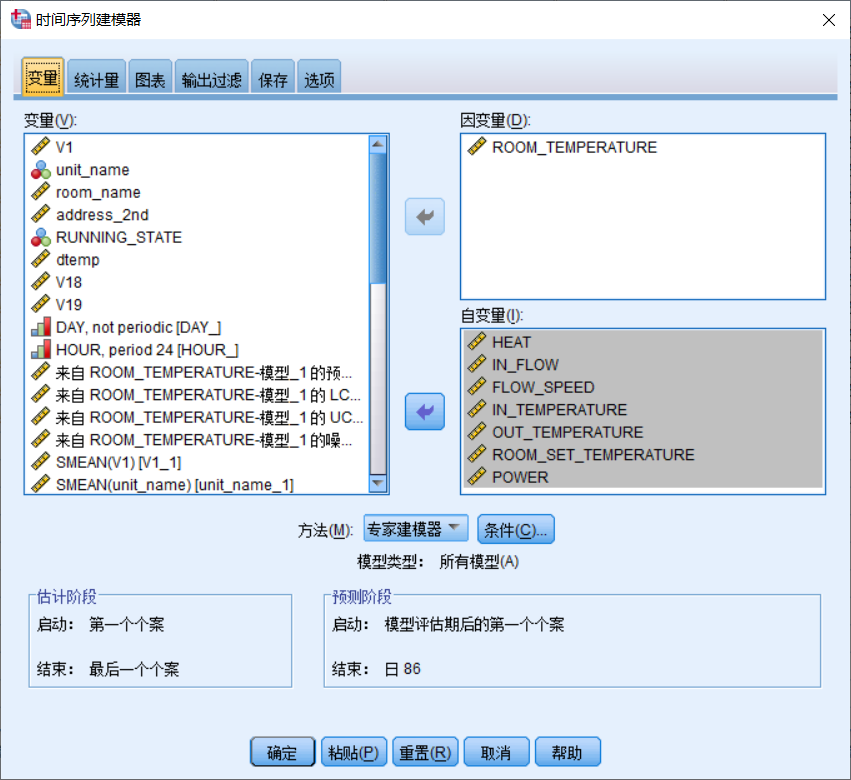Open the 图表 tab
Viewport: 851px width, 780px height.
tap(150, 79)
